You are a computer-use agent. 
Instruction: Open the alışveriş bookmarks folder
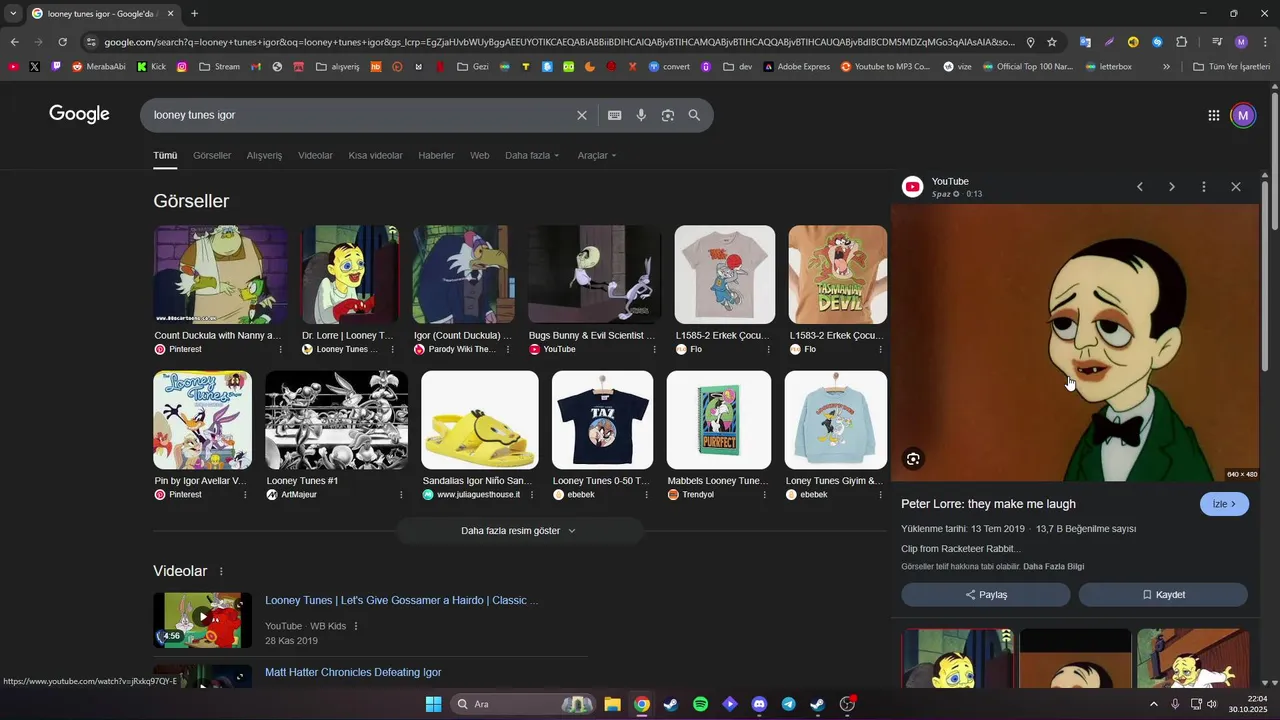340,67
